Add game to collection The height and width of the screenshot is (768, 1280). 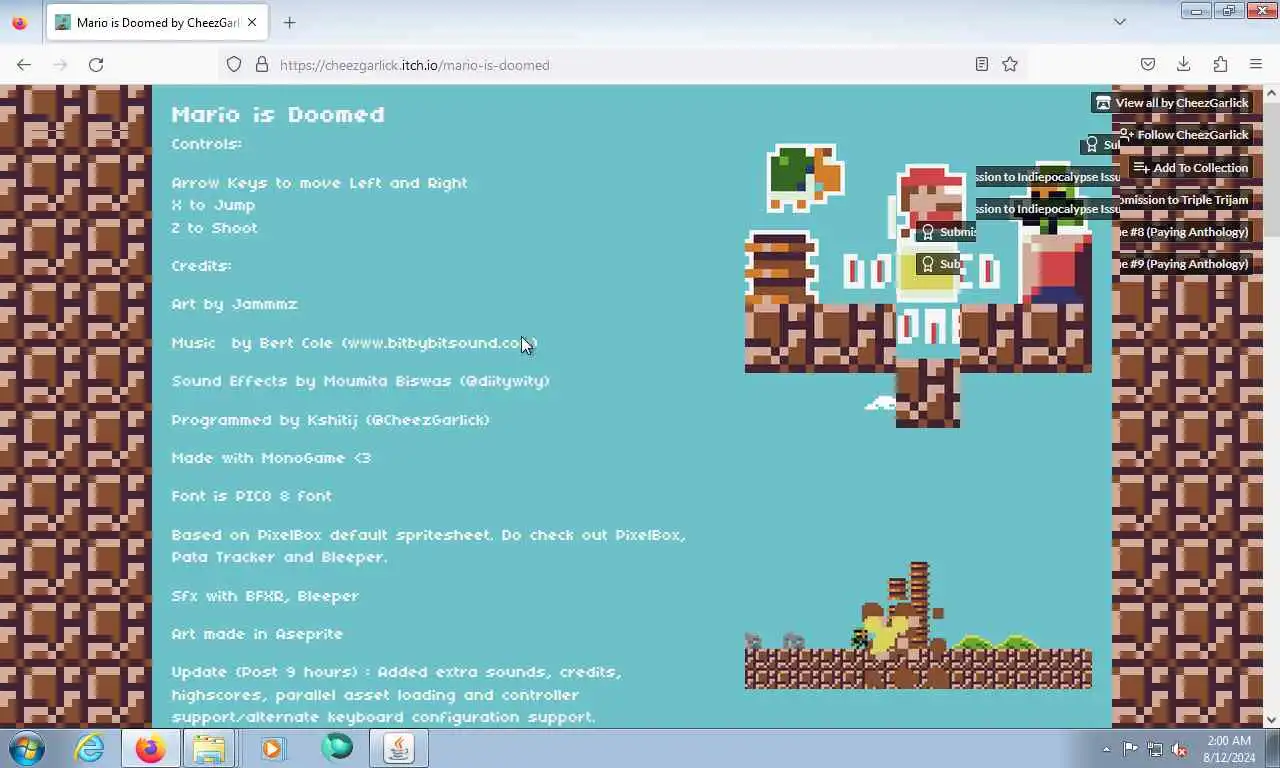[1190, 167]
